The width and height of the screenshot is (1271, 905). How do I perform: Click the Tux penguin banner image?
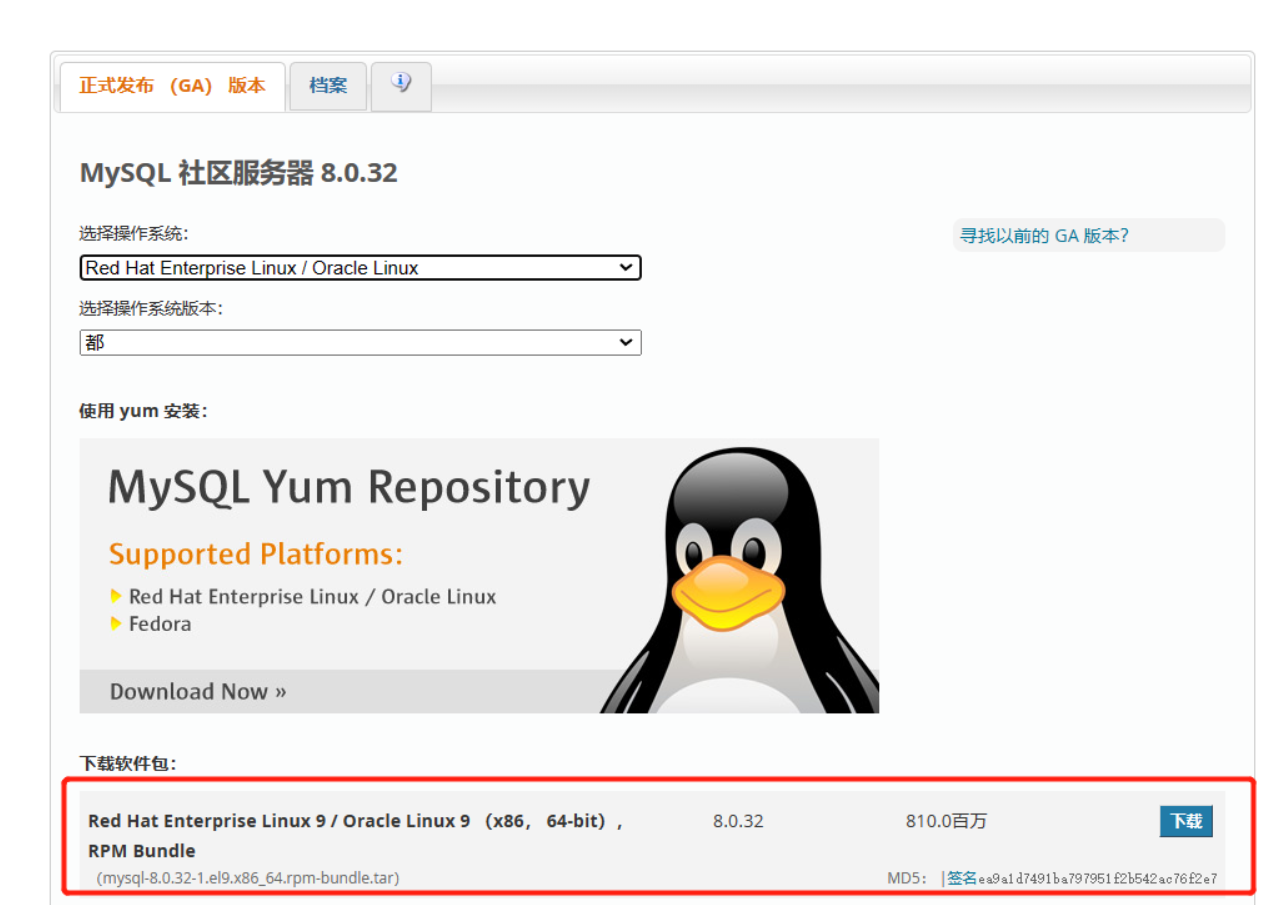pyautogui.click(x=742, y=580)
